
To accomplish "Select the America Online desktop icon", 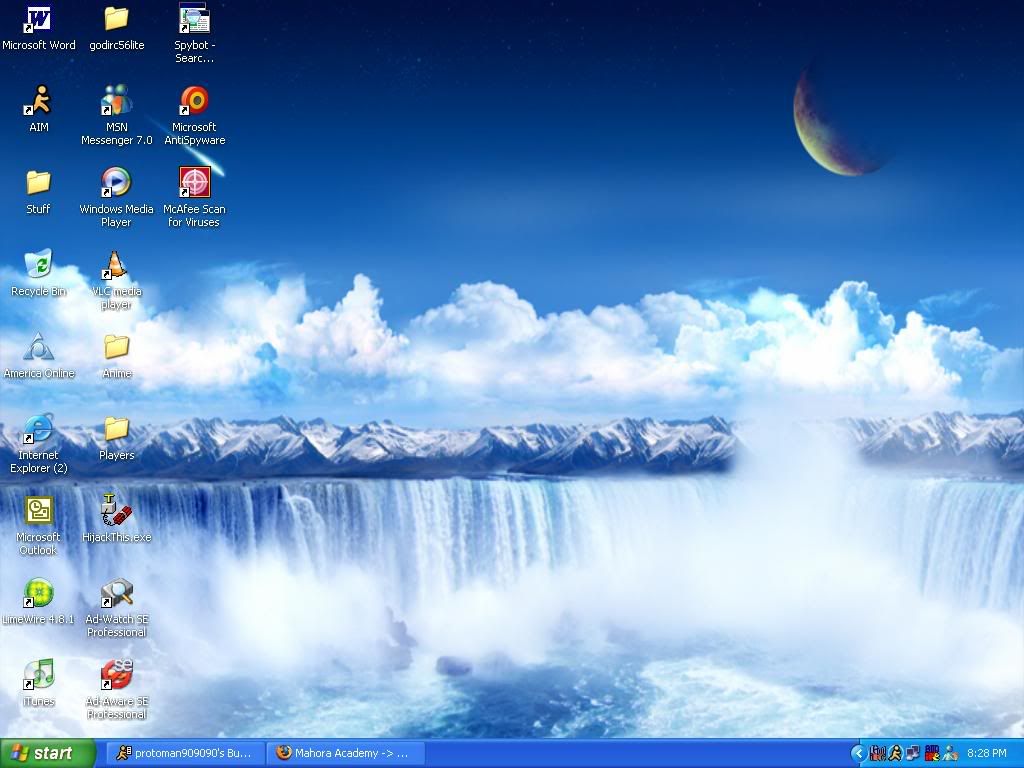I will [x=38, y=347].
